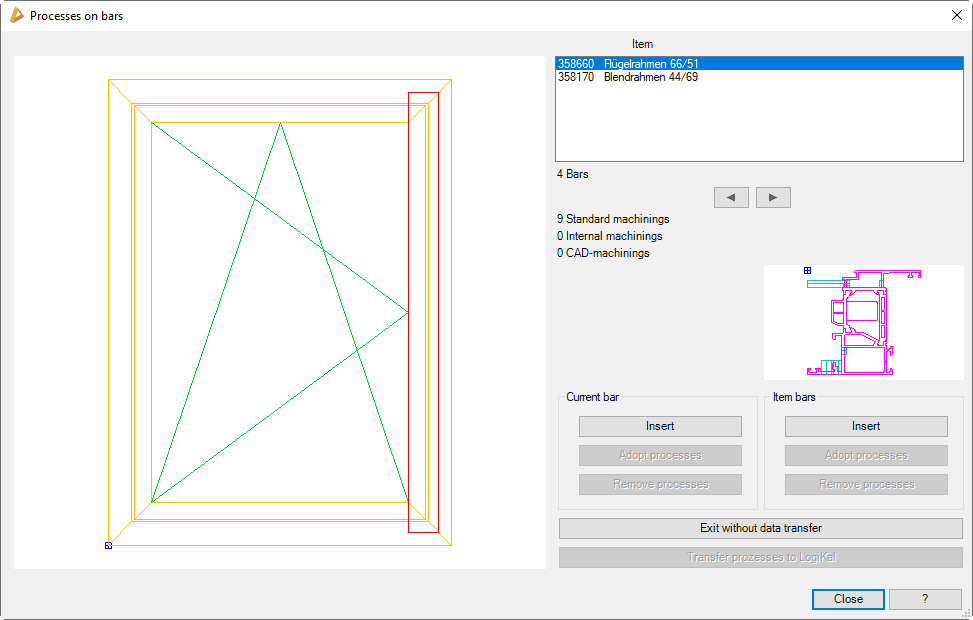The width and height of the screenshot is (973, 620).
Task: Open help with the question mark button
Action: 925,599
